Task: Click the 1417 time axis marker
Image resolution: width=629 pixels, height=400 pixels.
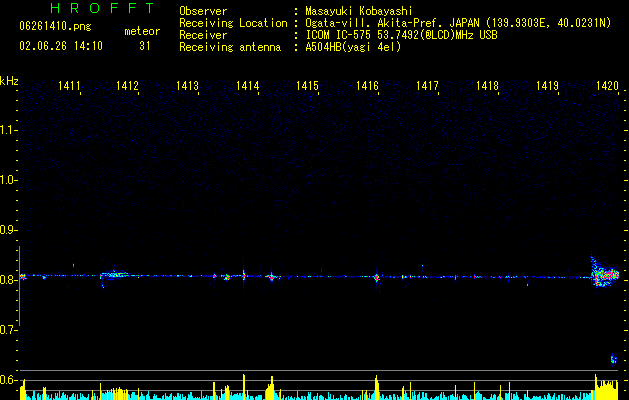Action: [x=427, y=86]
